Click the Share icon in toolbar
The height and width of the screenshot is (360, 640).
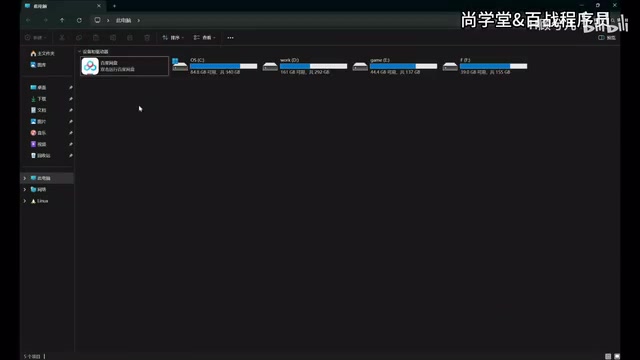tap(130, 38)
